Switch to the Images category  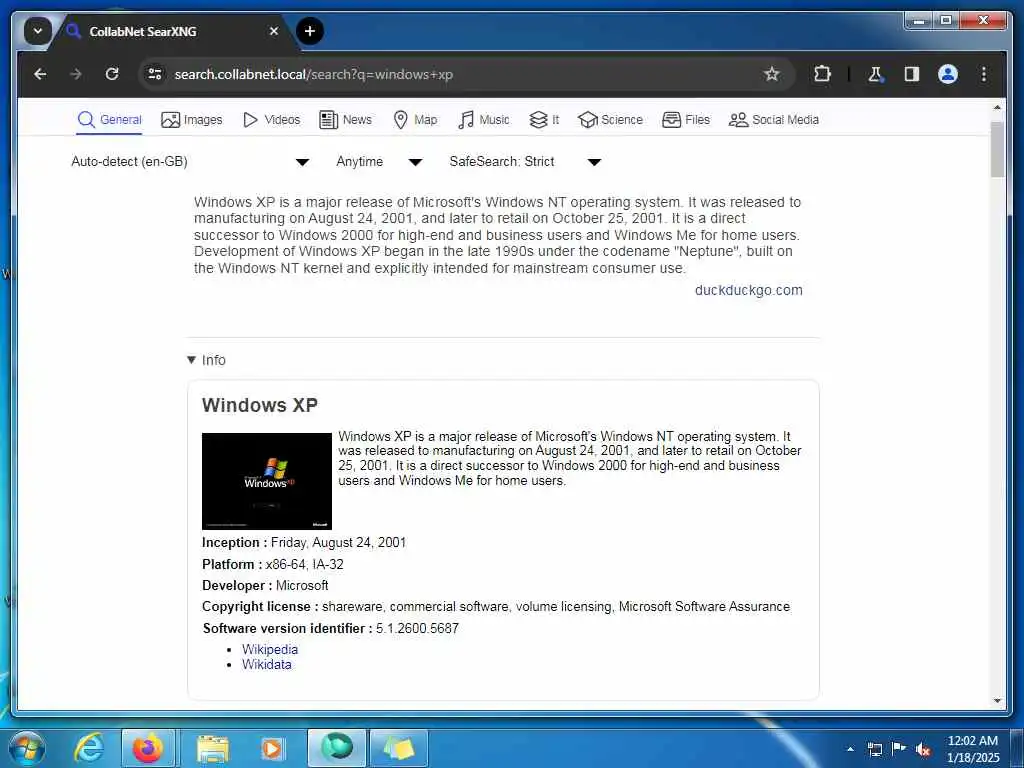pos(191,120)
